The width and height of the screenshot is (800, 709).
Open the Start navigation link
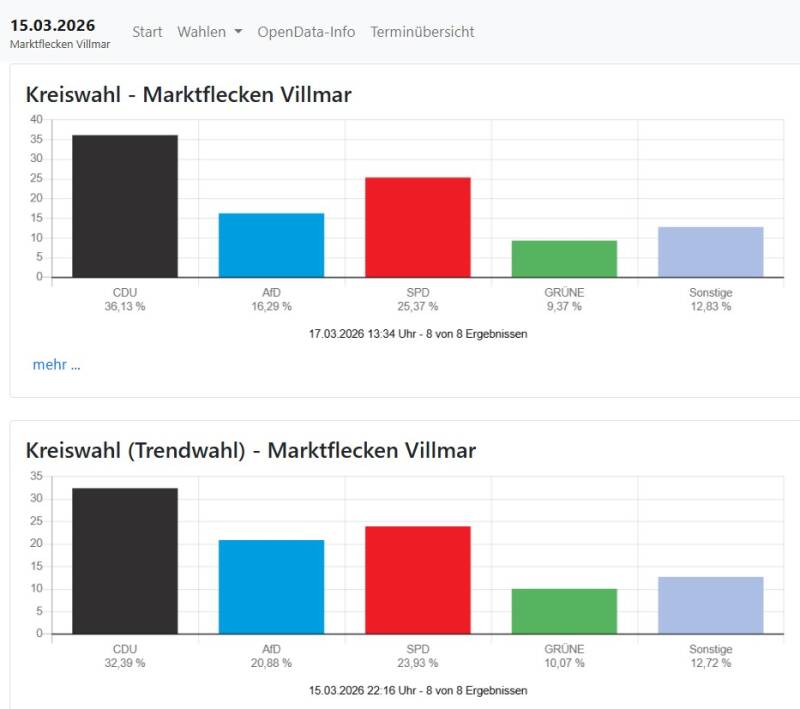coord(147,32)
